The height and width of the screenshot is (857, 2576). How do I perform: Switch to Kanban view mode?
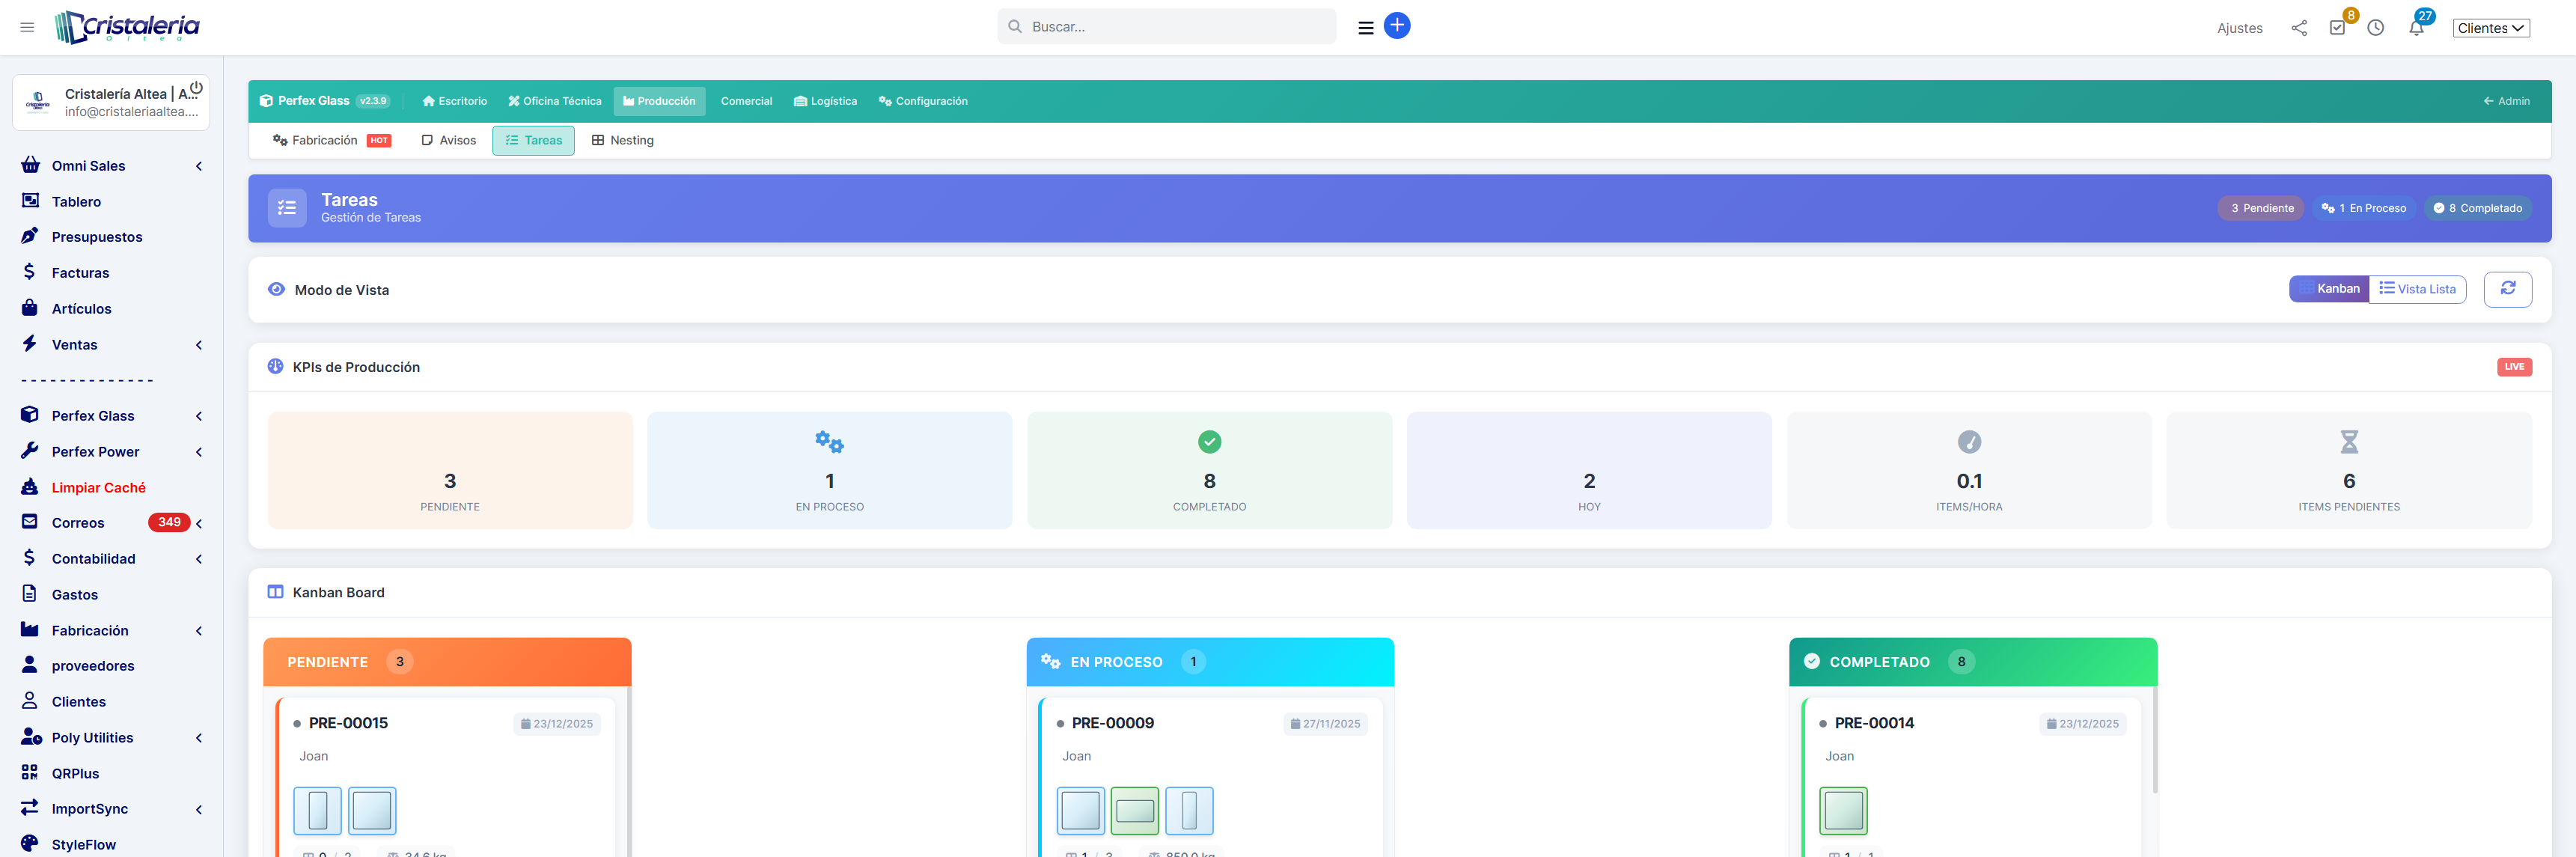tap(2328, 289)
